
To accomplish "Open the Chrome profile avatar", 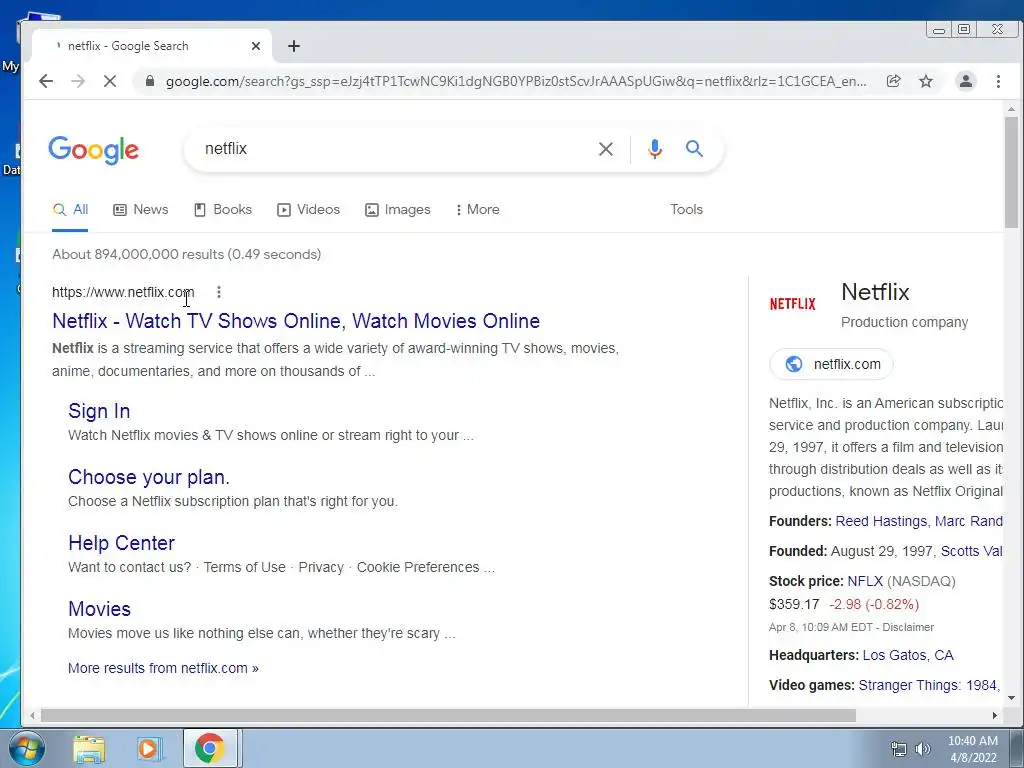I will coord(965,81).
